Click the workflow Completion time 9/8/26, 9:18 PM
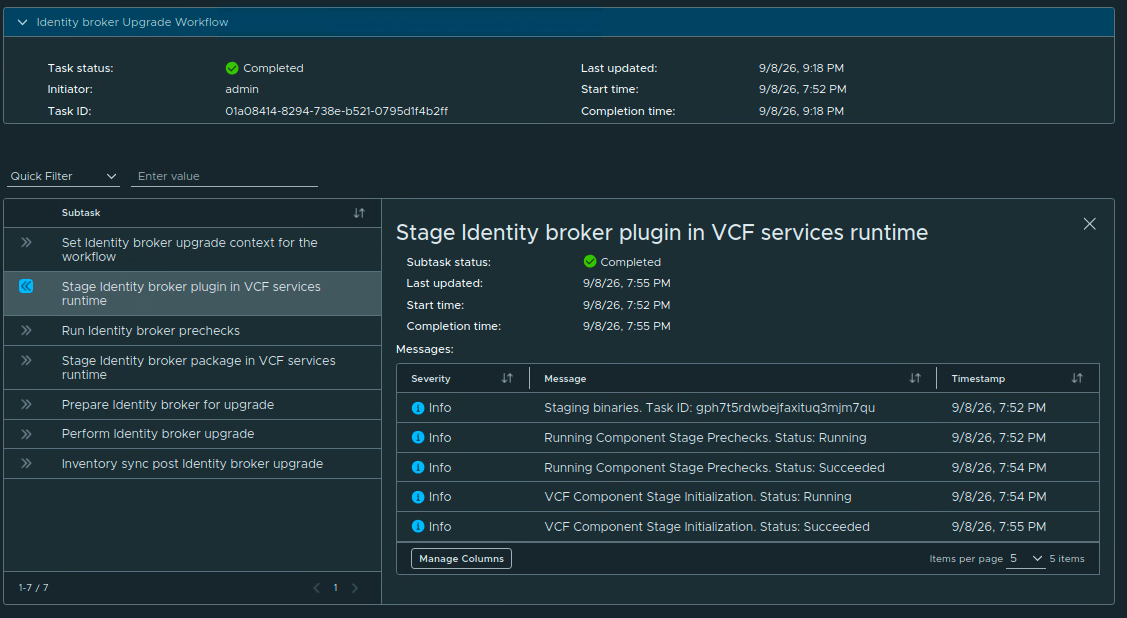The height and width of the screenshot is (618, 1127). click(x=801, y=111)
